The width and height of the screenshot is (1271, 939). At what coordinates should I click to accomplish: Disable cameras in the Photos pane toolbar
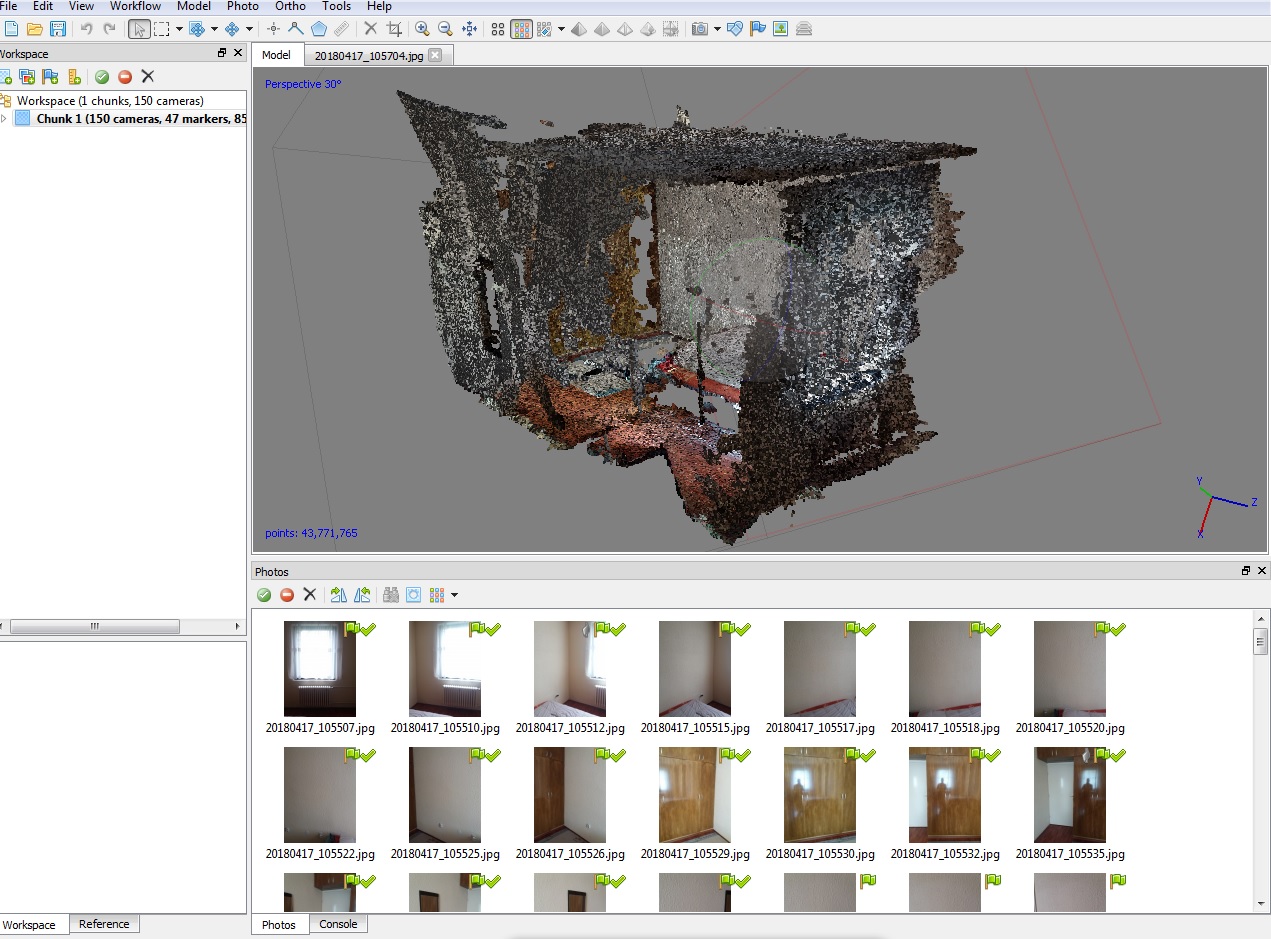[287, 595]
